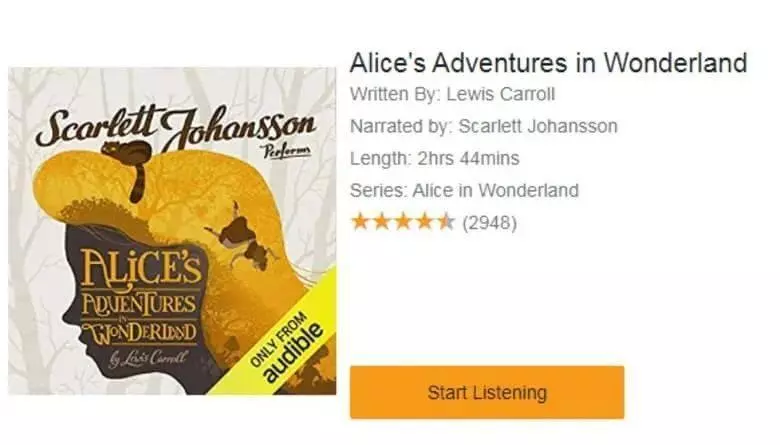
Task: Click the Lewis Carroll signature on the cover
Action: pyautogui.click(x=149, y=358)
